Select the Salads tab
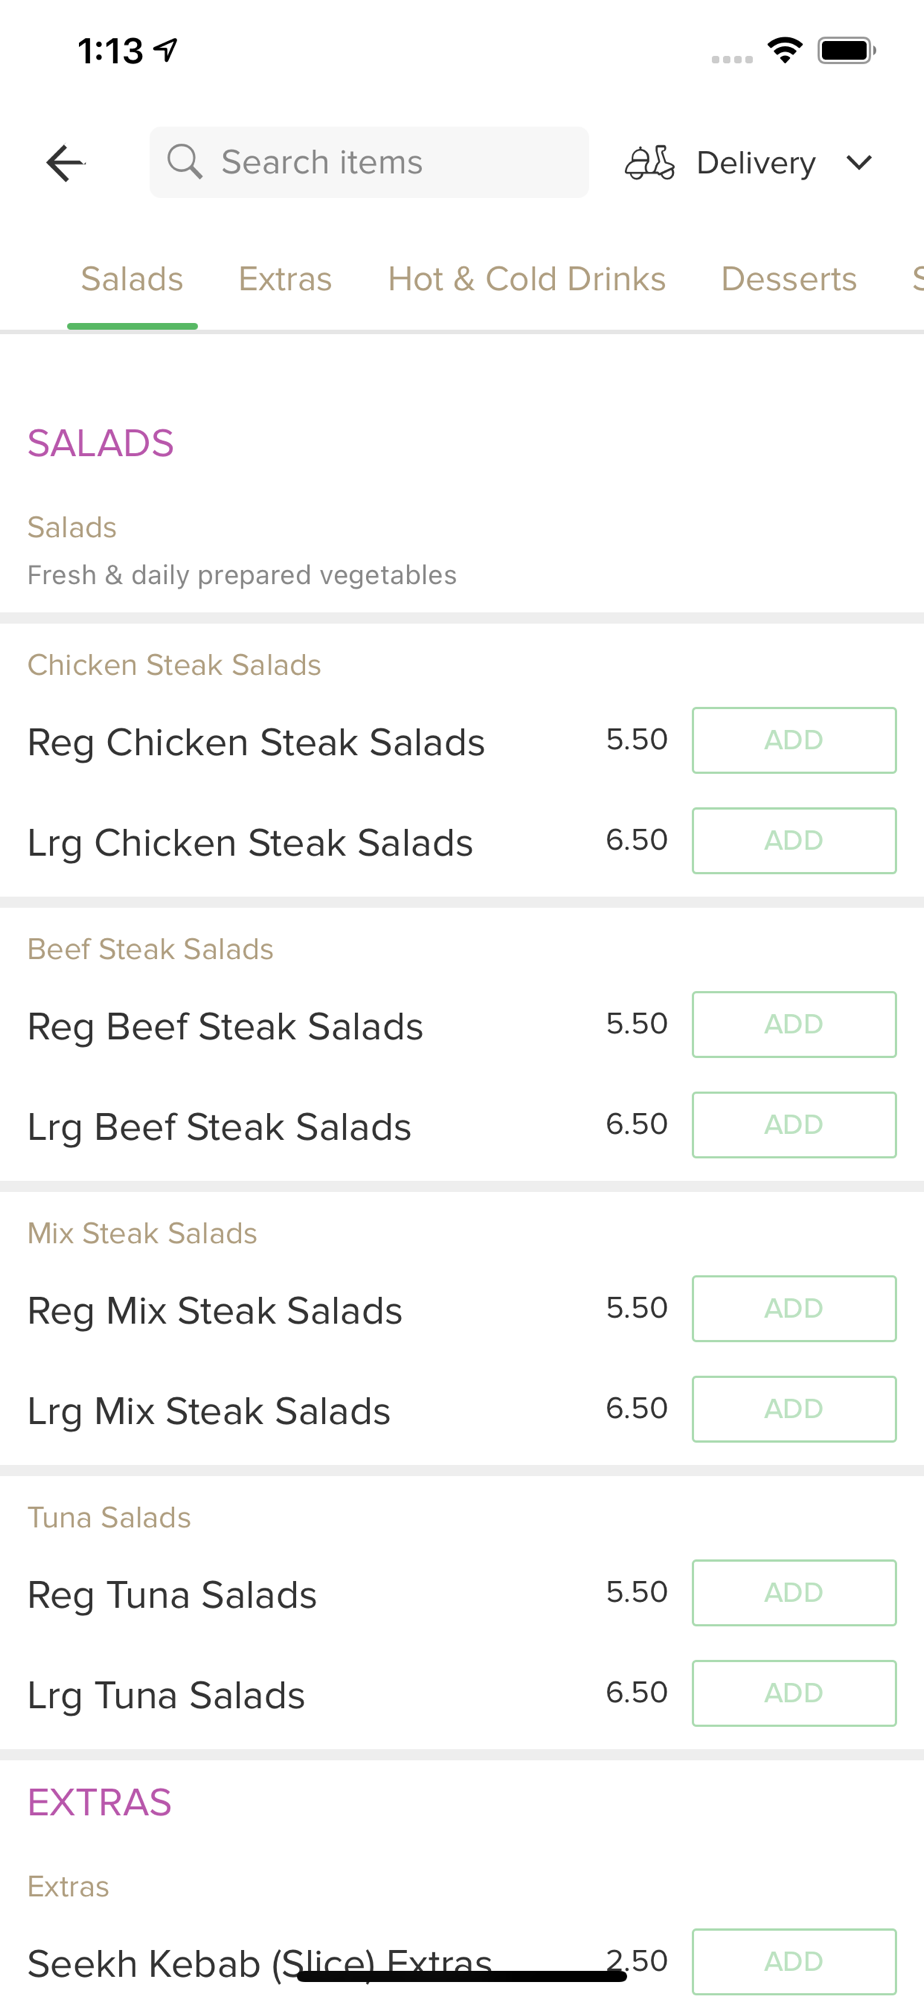Viewport: 924px width, 2000px height. point(132,279)
